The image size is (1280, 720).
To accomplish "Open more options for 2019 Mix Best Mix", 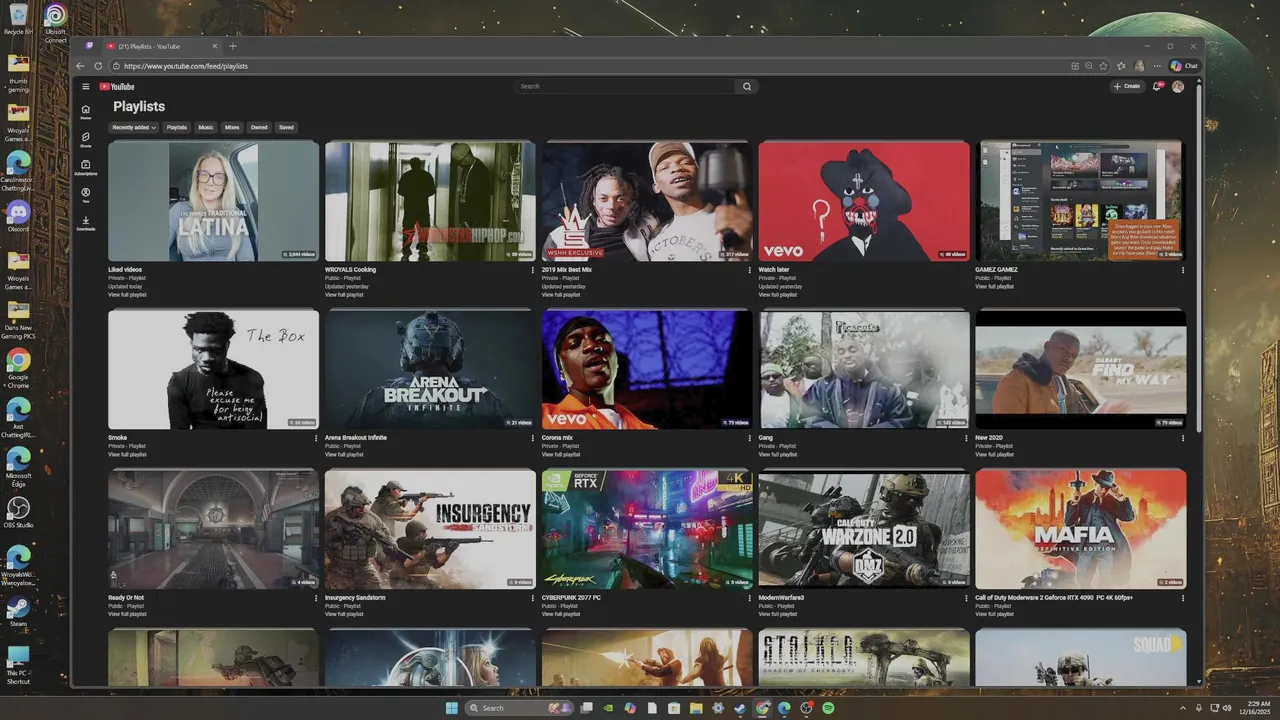I will click(749, 270).
